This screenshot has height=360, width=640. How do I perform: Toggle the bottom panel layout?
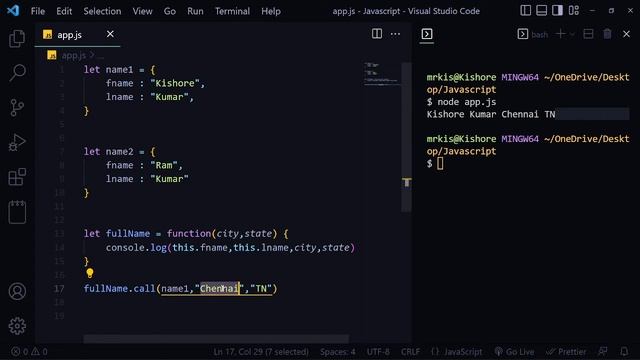click(x=542, y=11)
